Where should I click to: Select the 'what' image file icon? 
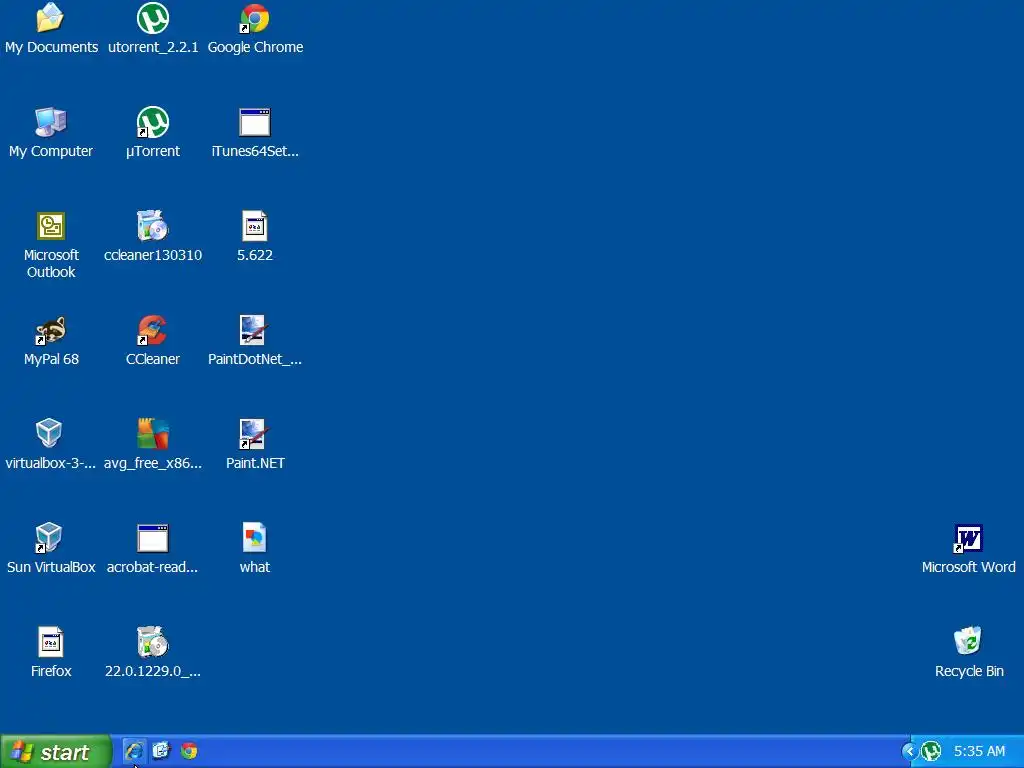point(255,538)
